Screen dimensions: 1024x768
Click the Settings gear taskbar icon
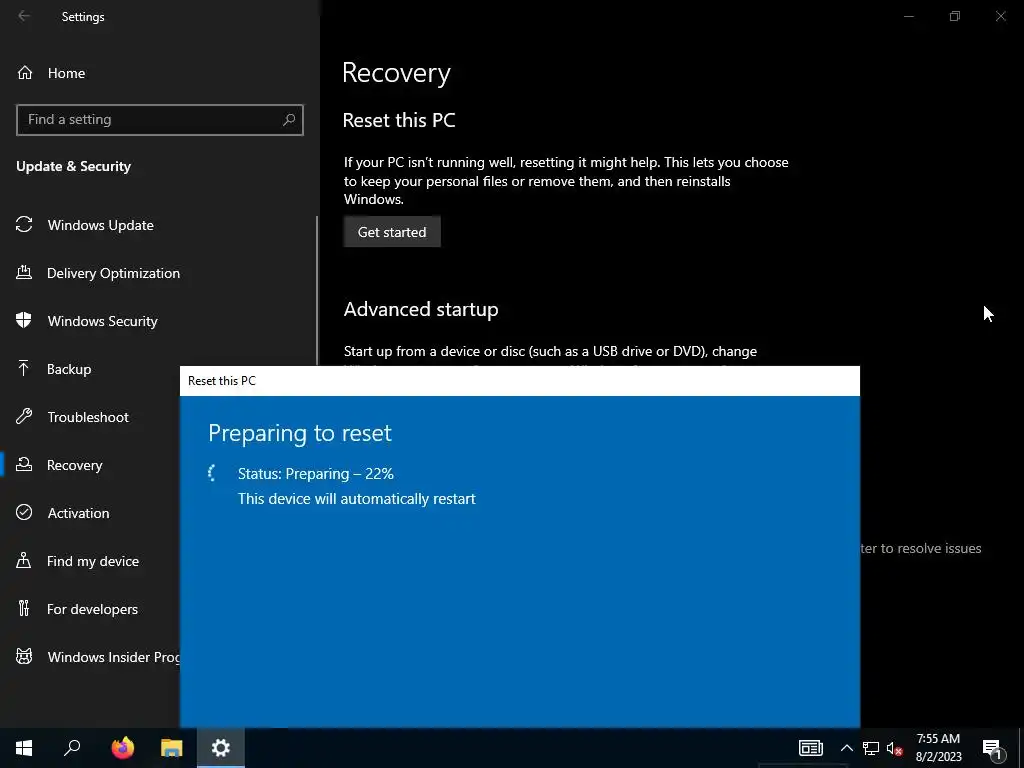[x=221, y=748]
